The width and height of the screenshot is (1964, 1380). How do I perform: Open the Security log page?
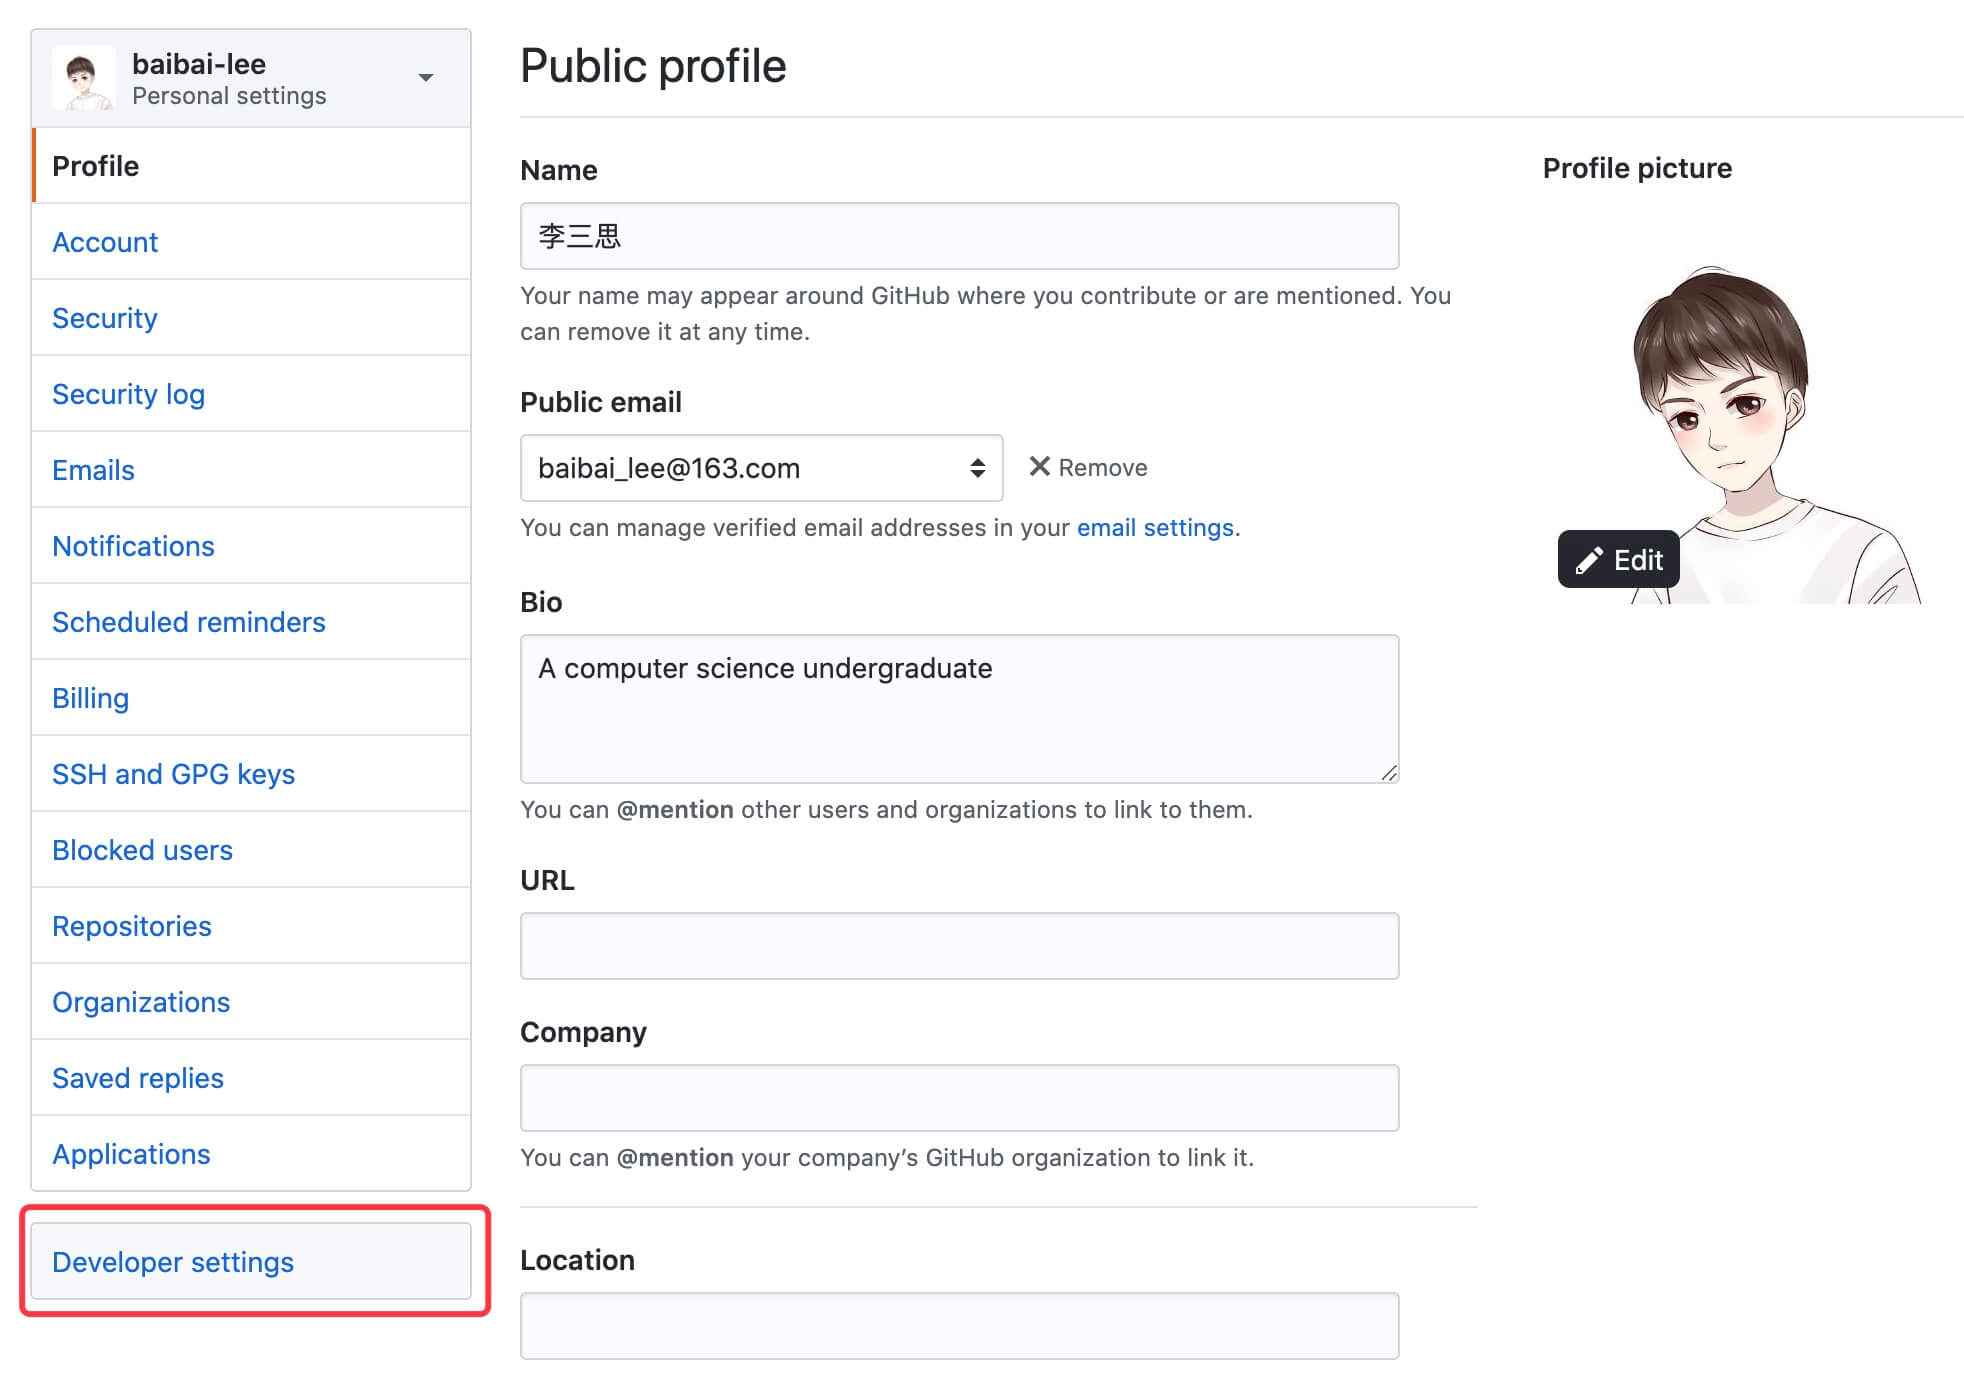[128, 394]
